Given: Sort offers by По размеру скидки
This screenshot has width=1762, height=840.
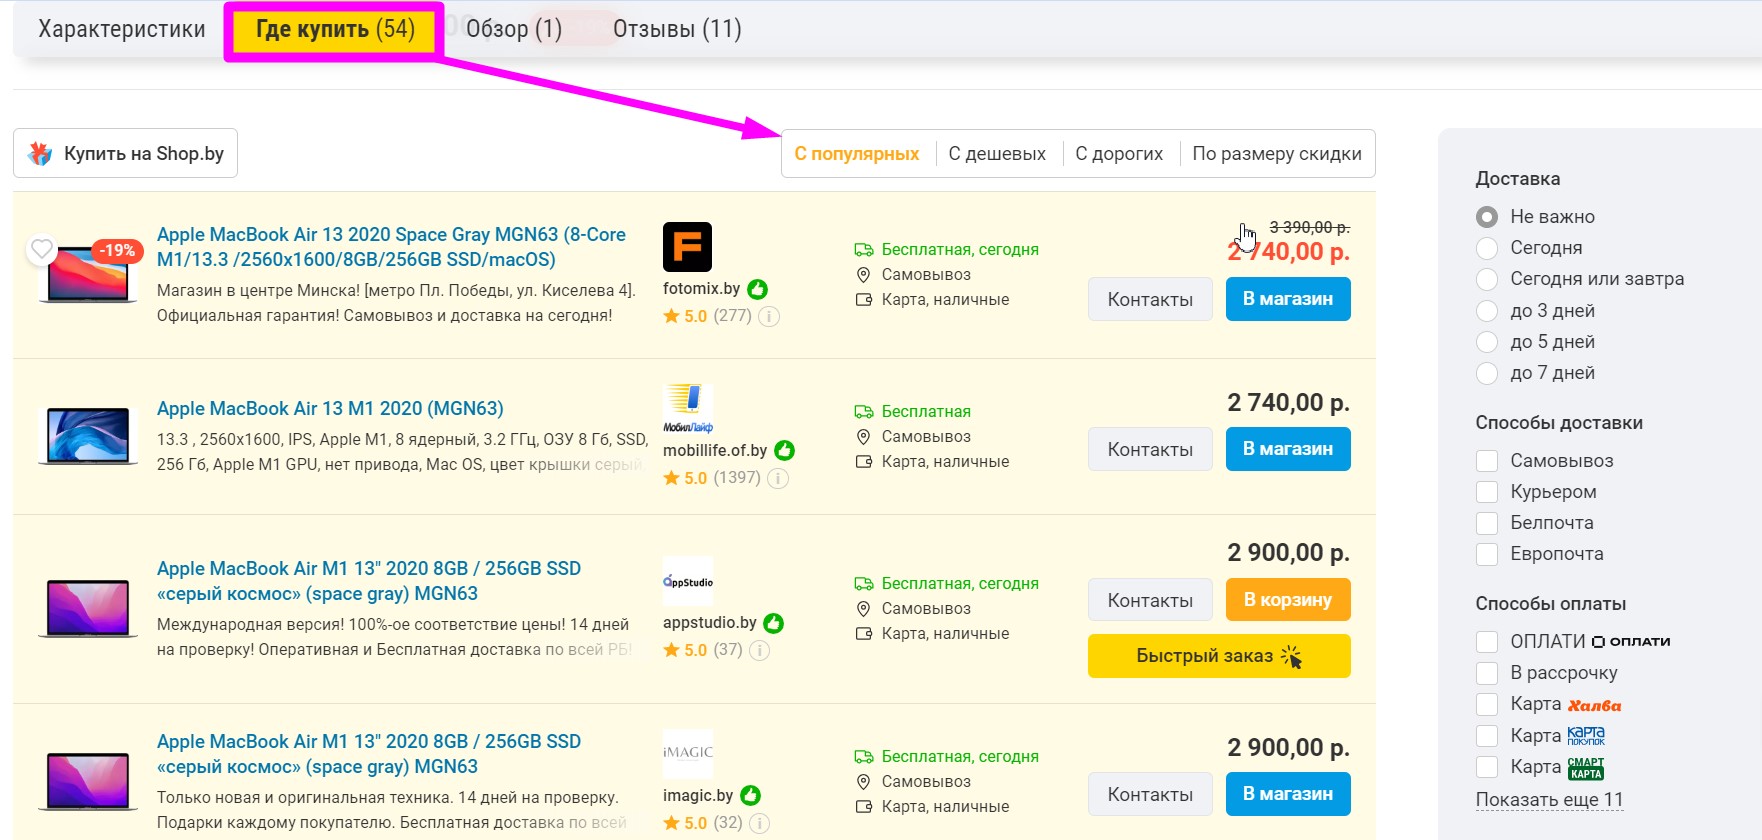Looking at the screenshot, I should click(1277, 153).
